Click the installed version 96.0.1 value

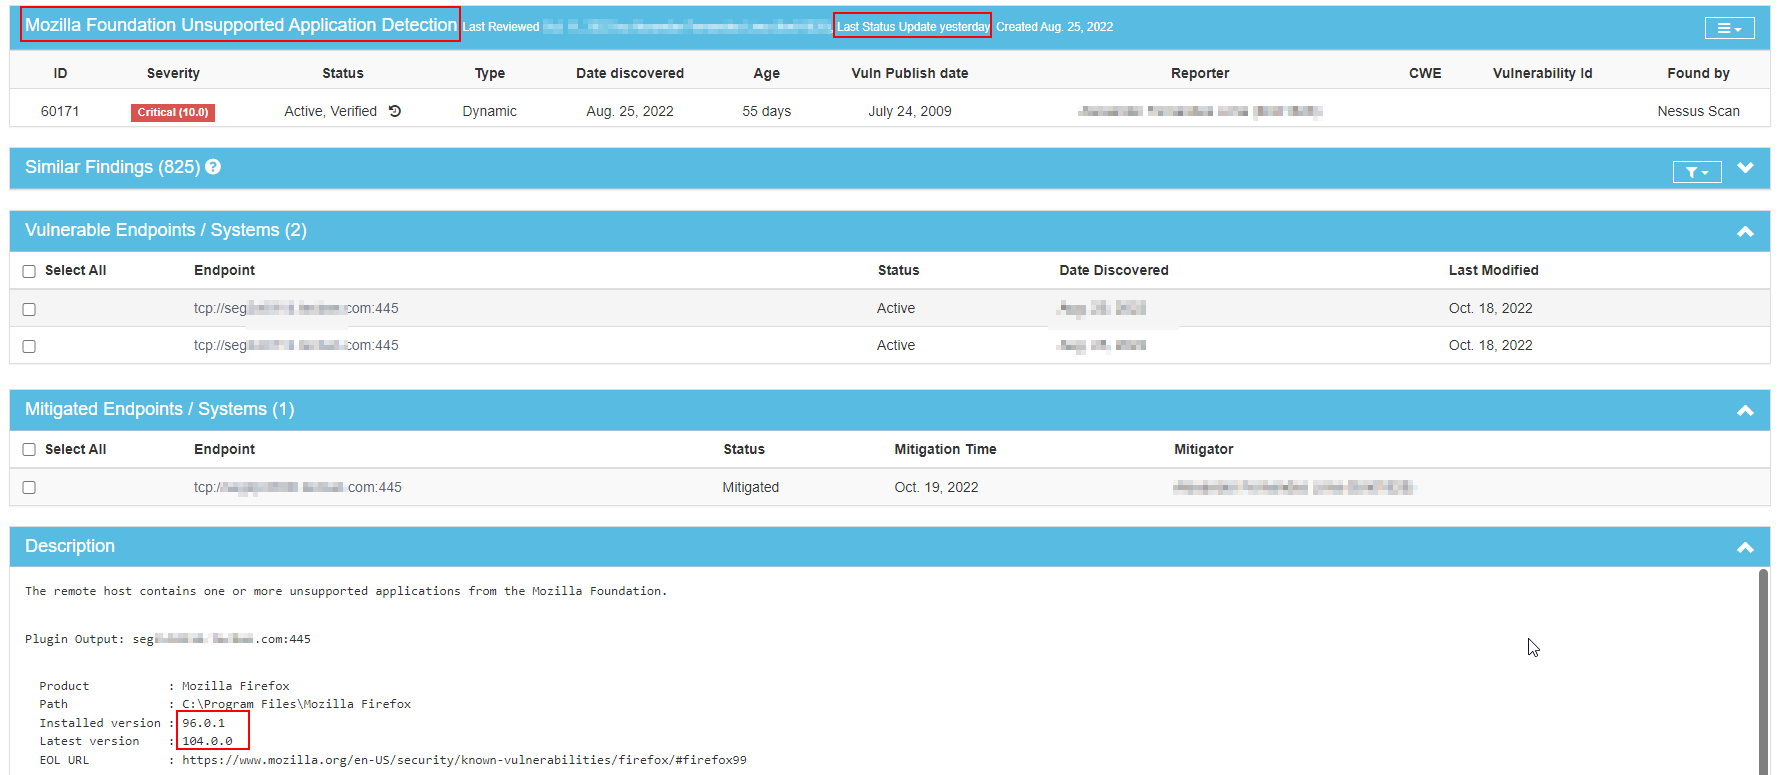(204, 723)
